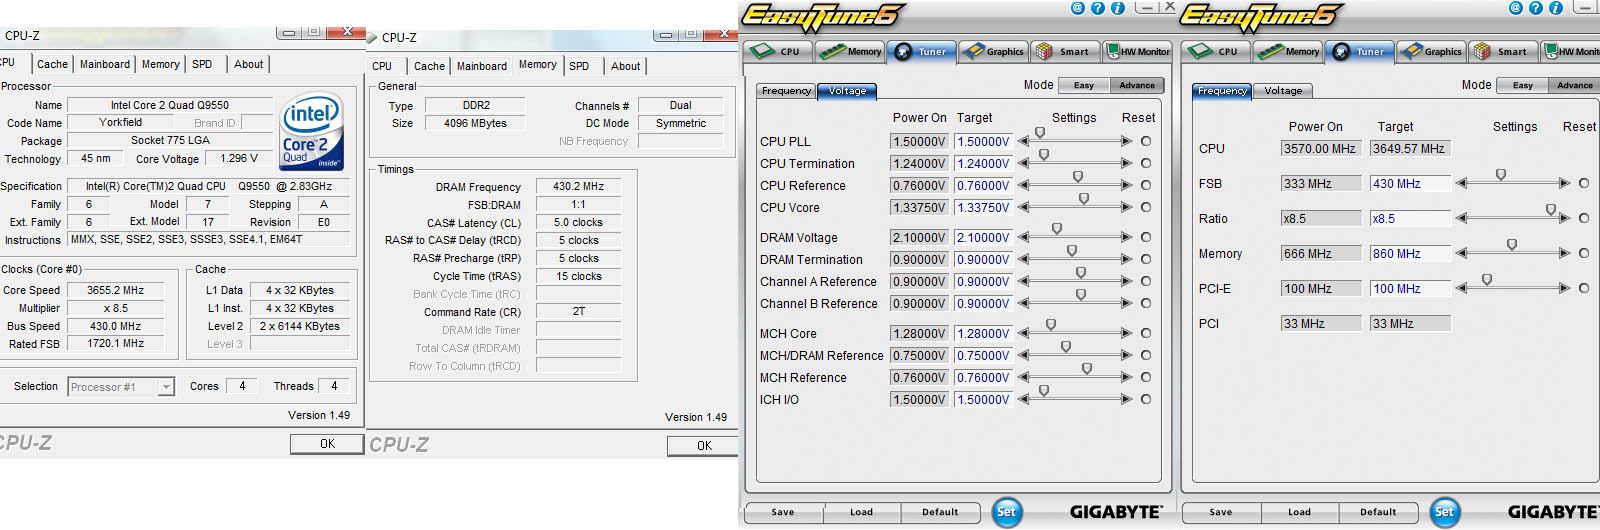Image resolution: width=1600 pixels, height=530 pixels.
Task: Click the decrease arrow on the CPU PLL slider
Action: [x=1024, y=142]
